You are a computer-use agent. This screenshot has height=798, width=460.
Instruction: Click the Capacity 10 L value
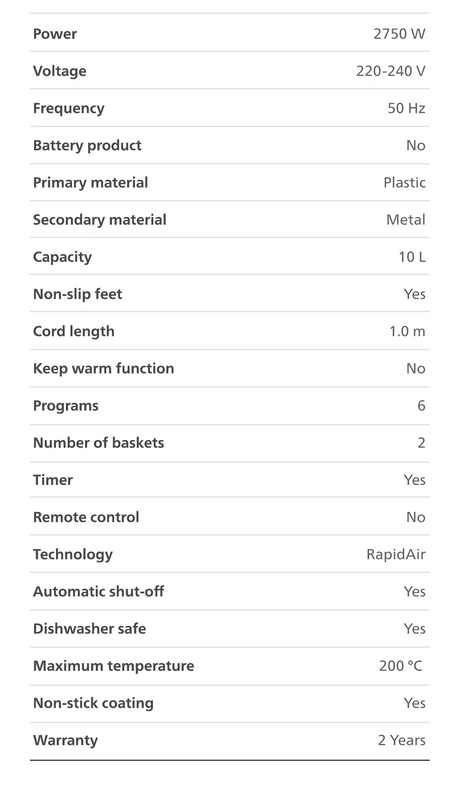(x=412, y=257)
